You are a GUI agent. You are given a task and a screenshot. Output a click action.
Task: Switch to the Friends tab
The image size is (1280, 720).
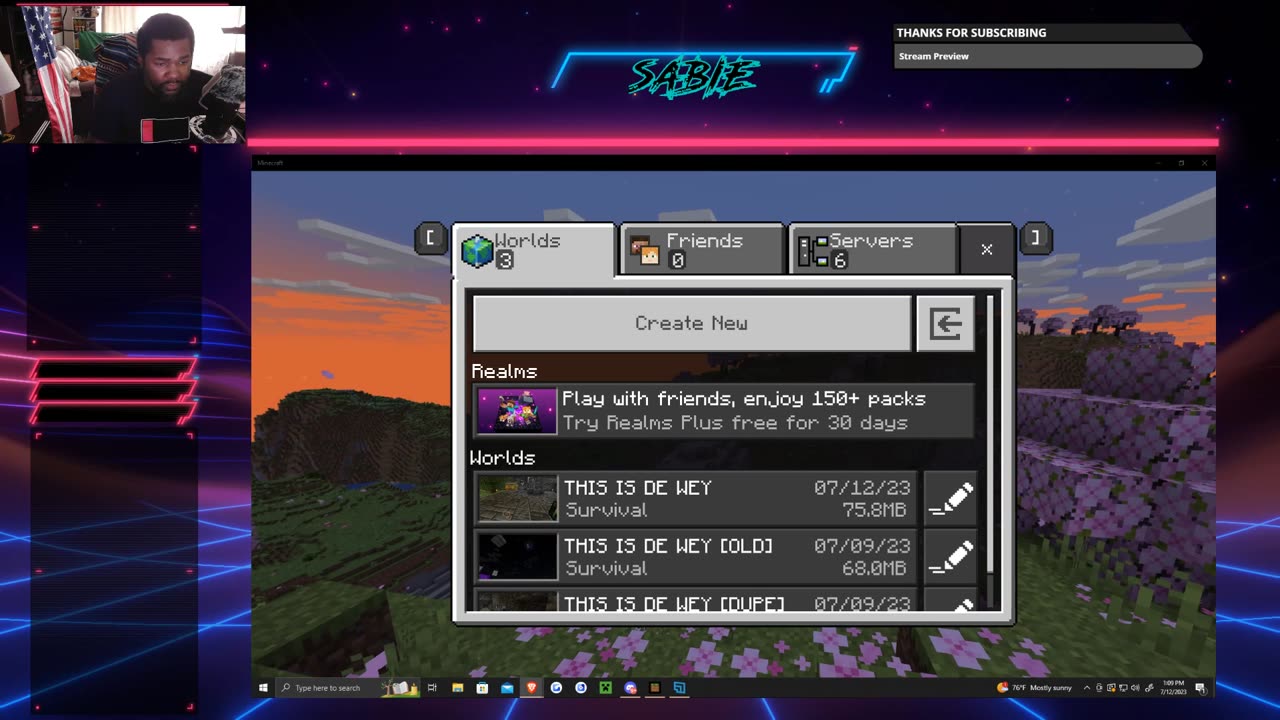click(702, 249)
